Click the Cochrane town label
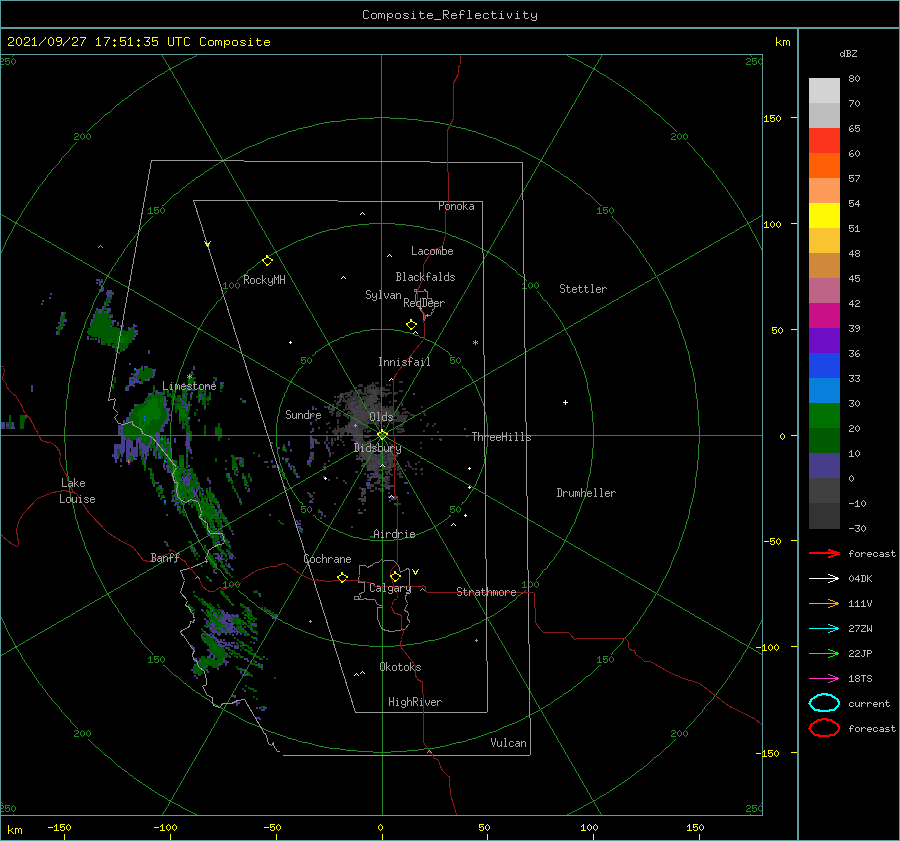The image size is (900, 841). (327, 559)
